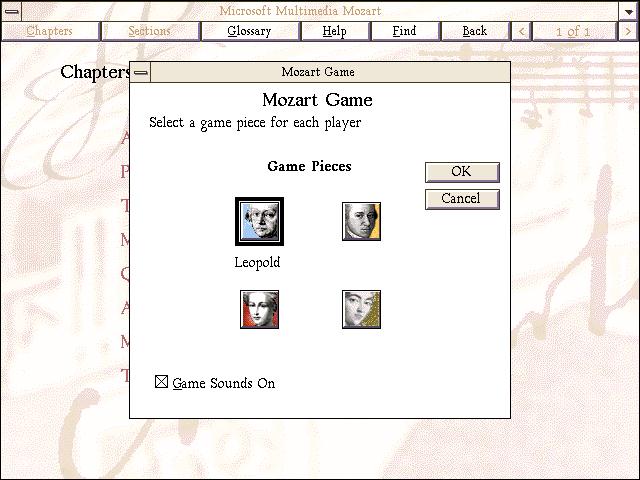Click the '1 of 1' page indicator

573,31
